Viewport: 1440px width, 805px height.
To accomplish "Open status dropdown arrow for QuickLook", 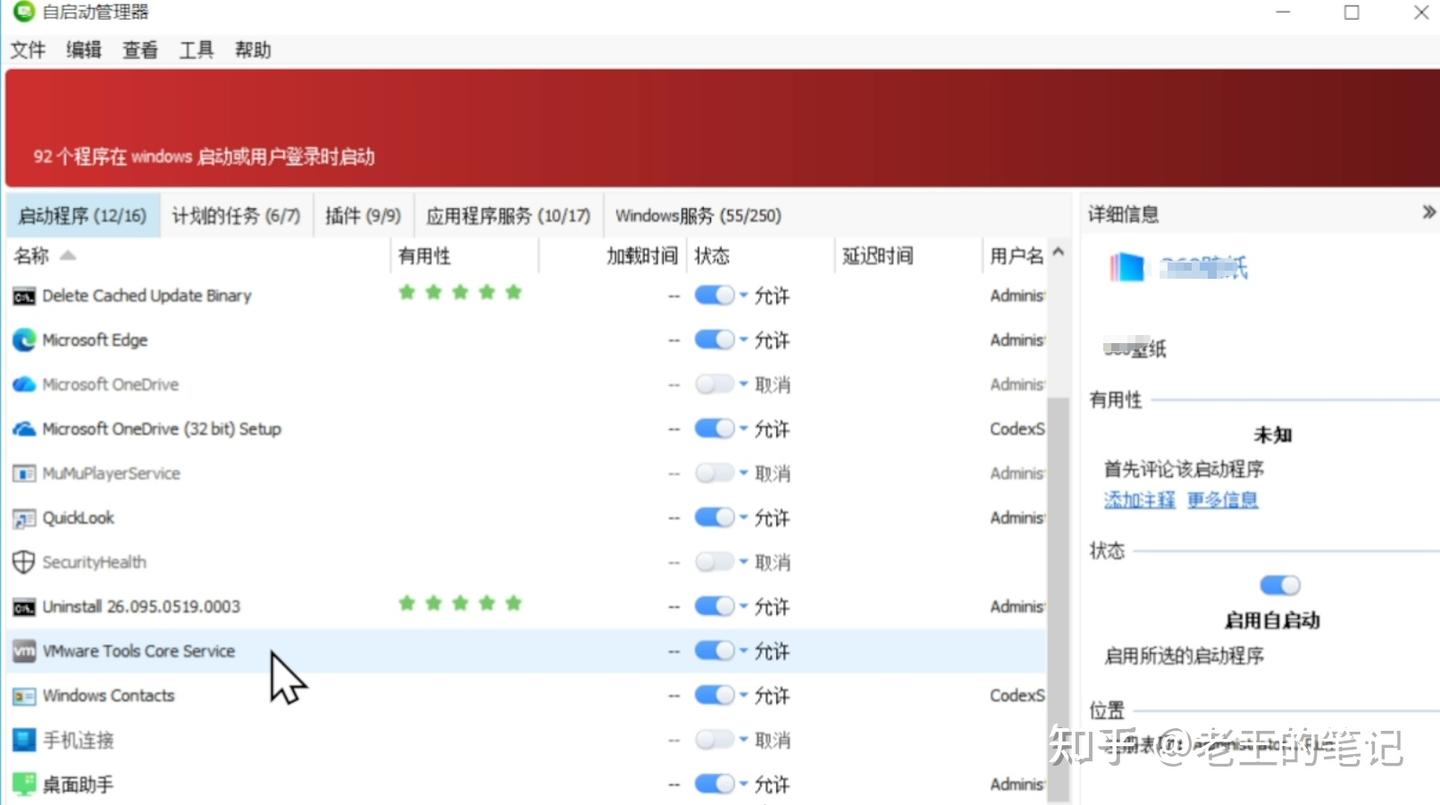I will (x=744, y=518).
